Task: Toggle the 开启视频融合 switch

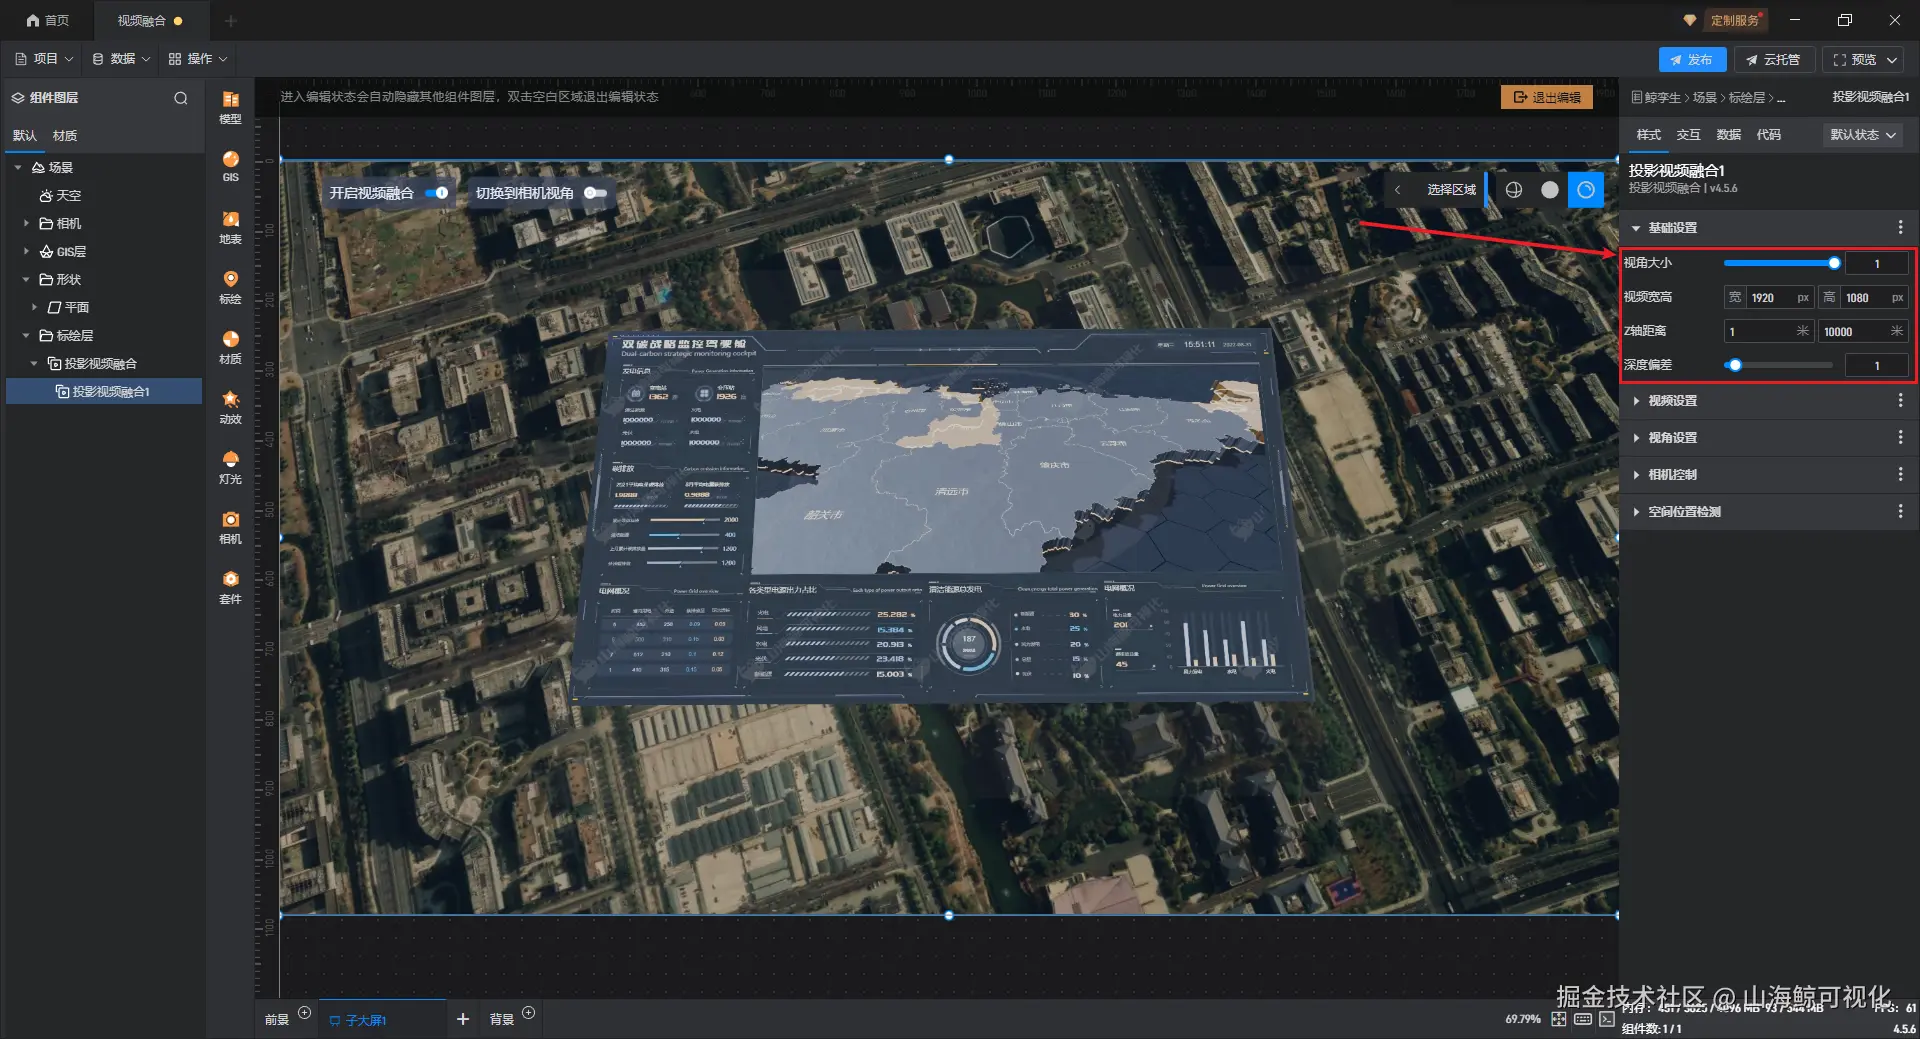Action: [x=437, y=193]
